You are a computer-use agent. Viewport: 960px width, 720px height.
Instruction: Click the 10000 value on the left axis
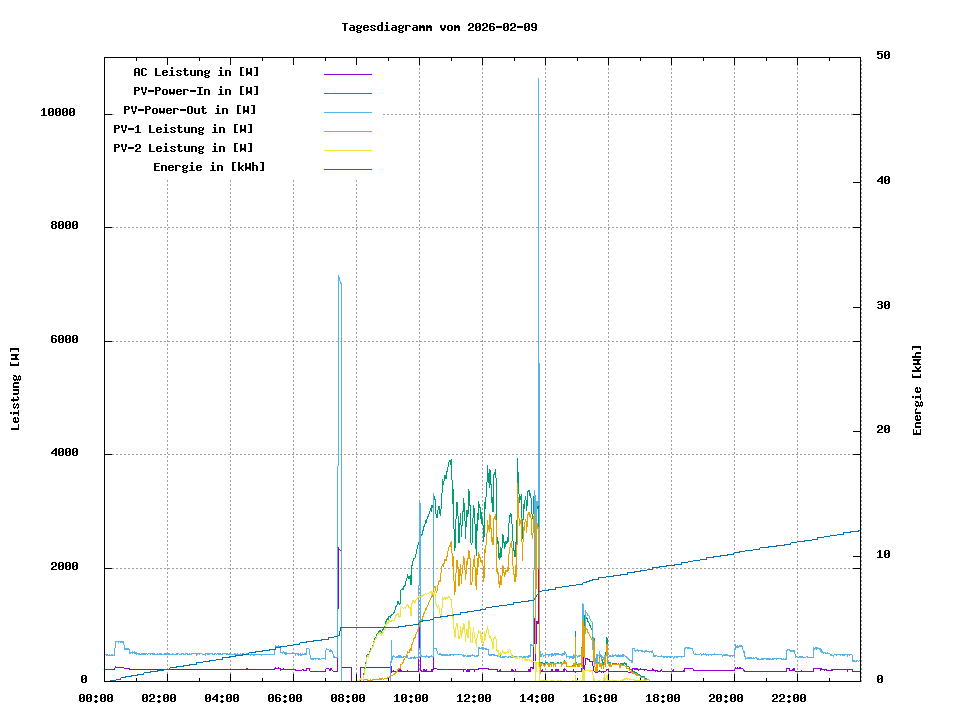click(x=57, y=113)
